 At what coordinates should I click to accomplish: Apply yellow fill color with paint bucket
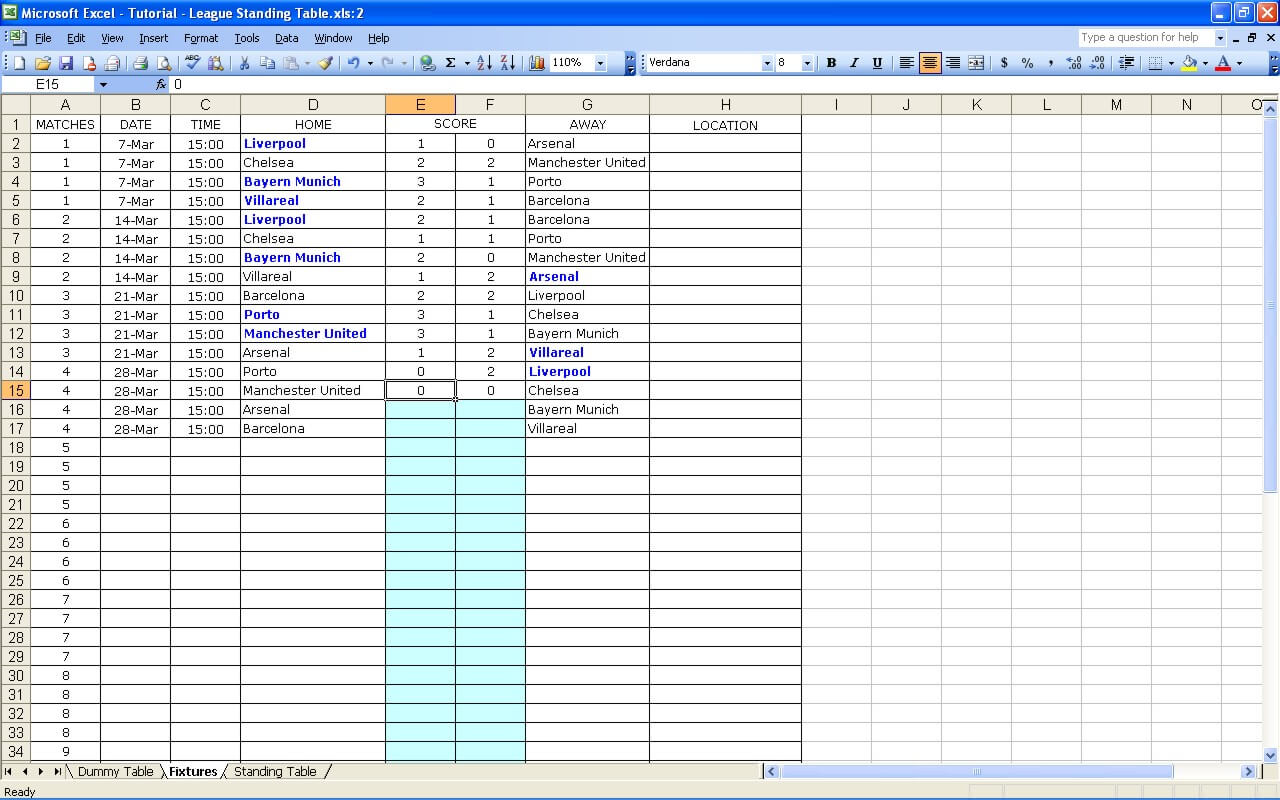[1189, 63]
